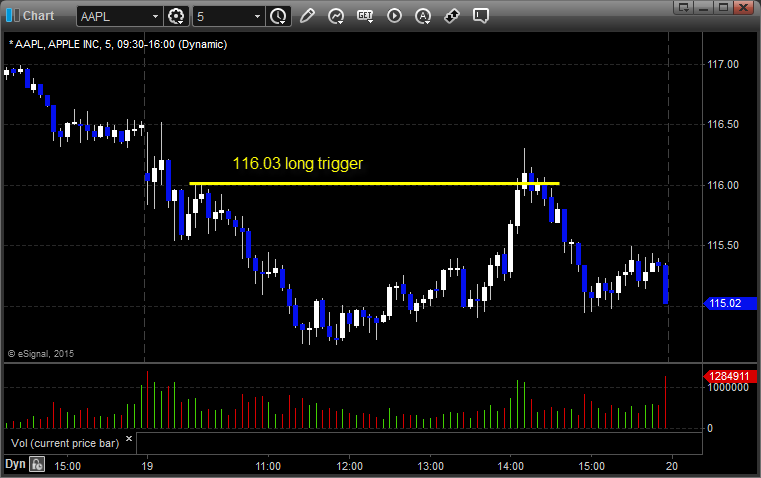761x478 pixels.
Task: Click the date 19 time axis label
Action: coord(147,466)
